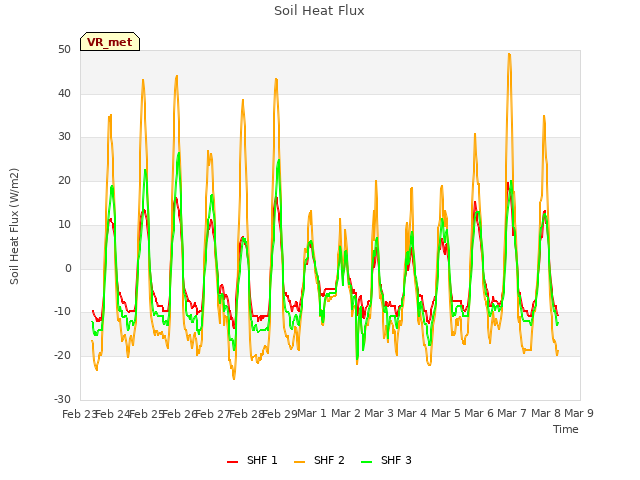The height and width of the screenshot is (480, 640).
Task: Click the 40 y-axis tick label
Action: click(64, 93)
